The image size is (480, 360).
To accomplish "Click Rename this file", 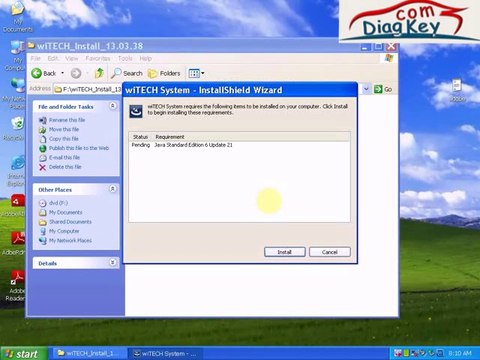I will click(x=67, y=120).
